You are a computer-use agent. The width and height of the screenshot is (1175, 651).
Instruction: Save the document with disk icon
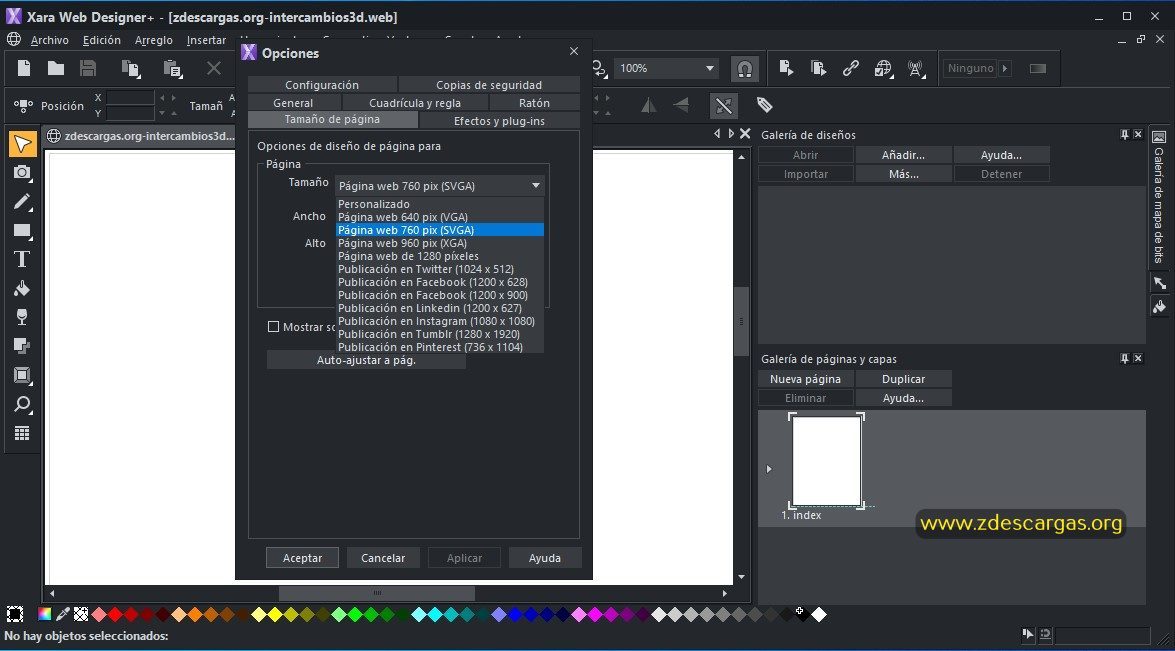click(x=88, y=68)
